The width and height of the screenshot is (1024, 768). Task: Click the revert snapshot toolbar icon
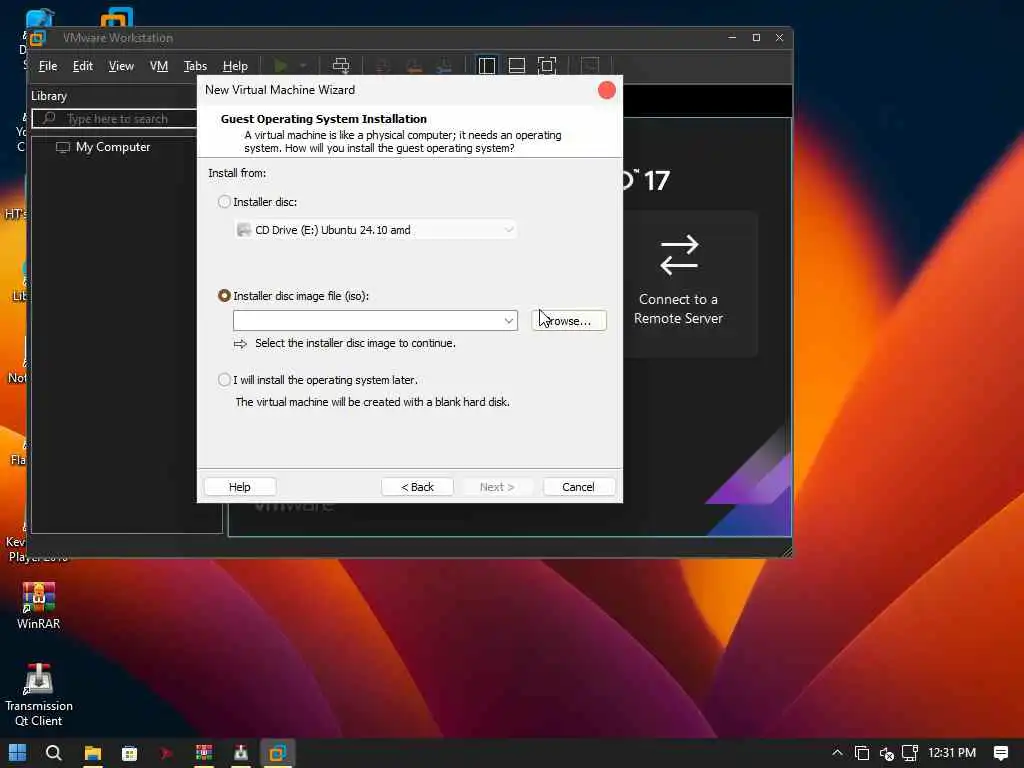(x=414, y=65)
